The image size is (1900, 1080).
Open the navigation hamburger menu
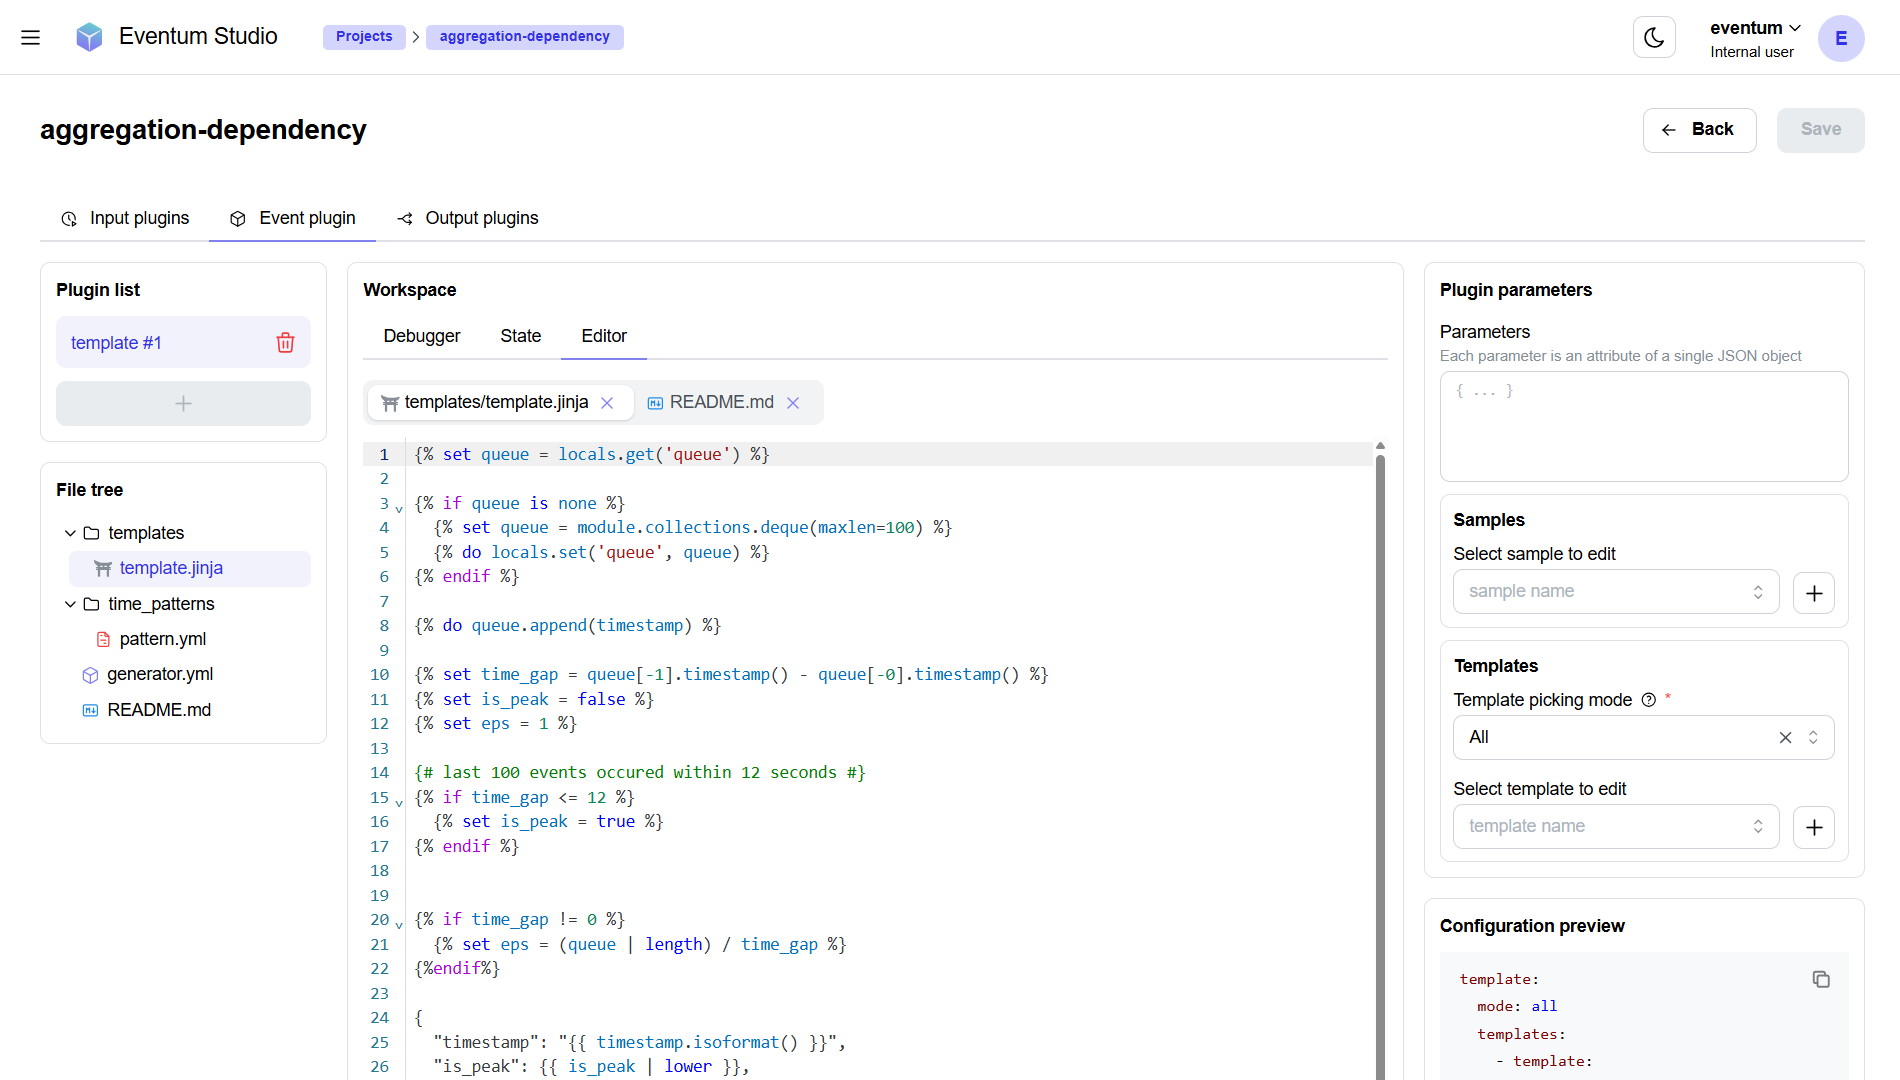click(x=30, y=37)
